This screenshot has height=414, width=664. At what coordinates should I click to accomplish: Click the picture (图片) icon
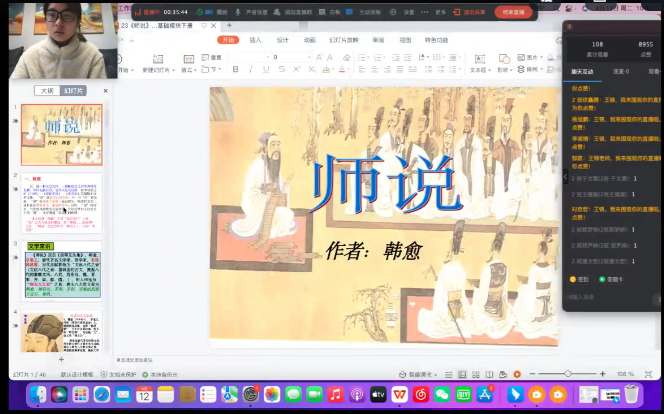pyautogui.click(x=521, y=57)
